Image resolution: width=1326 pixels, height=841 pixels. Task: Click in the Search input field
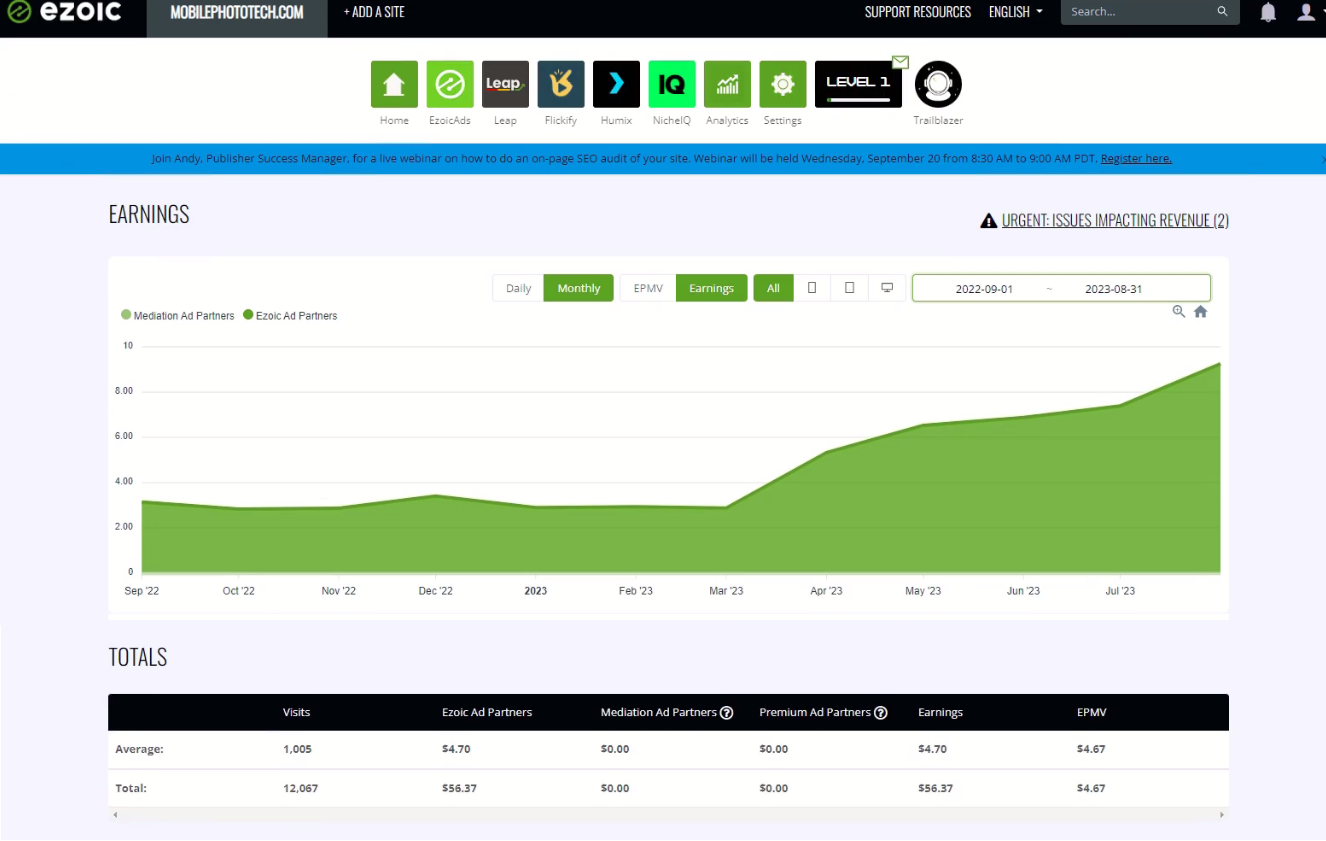(1139, 12)
